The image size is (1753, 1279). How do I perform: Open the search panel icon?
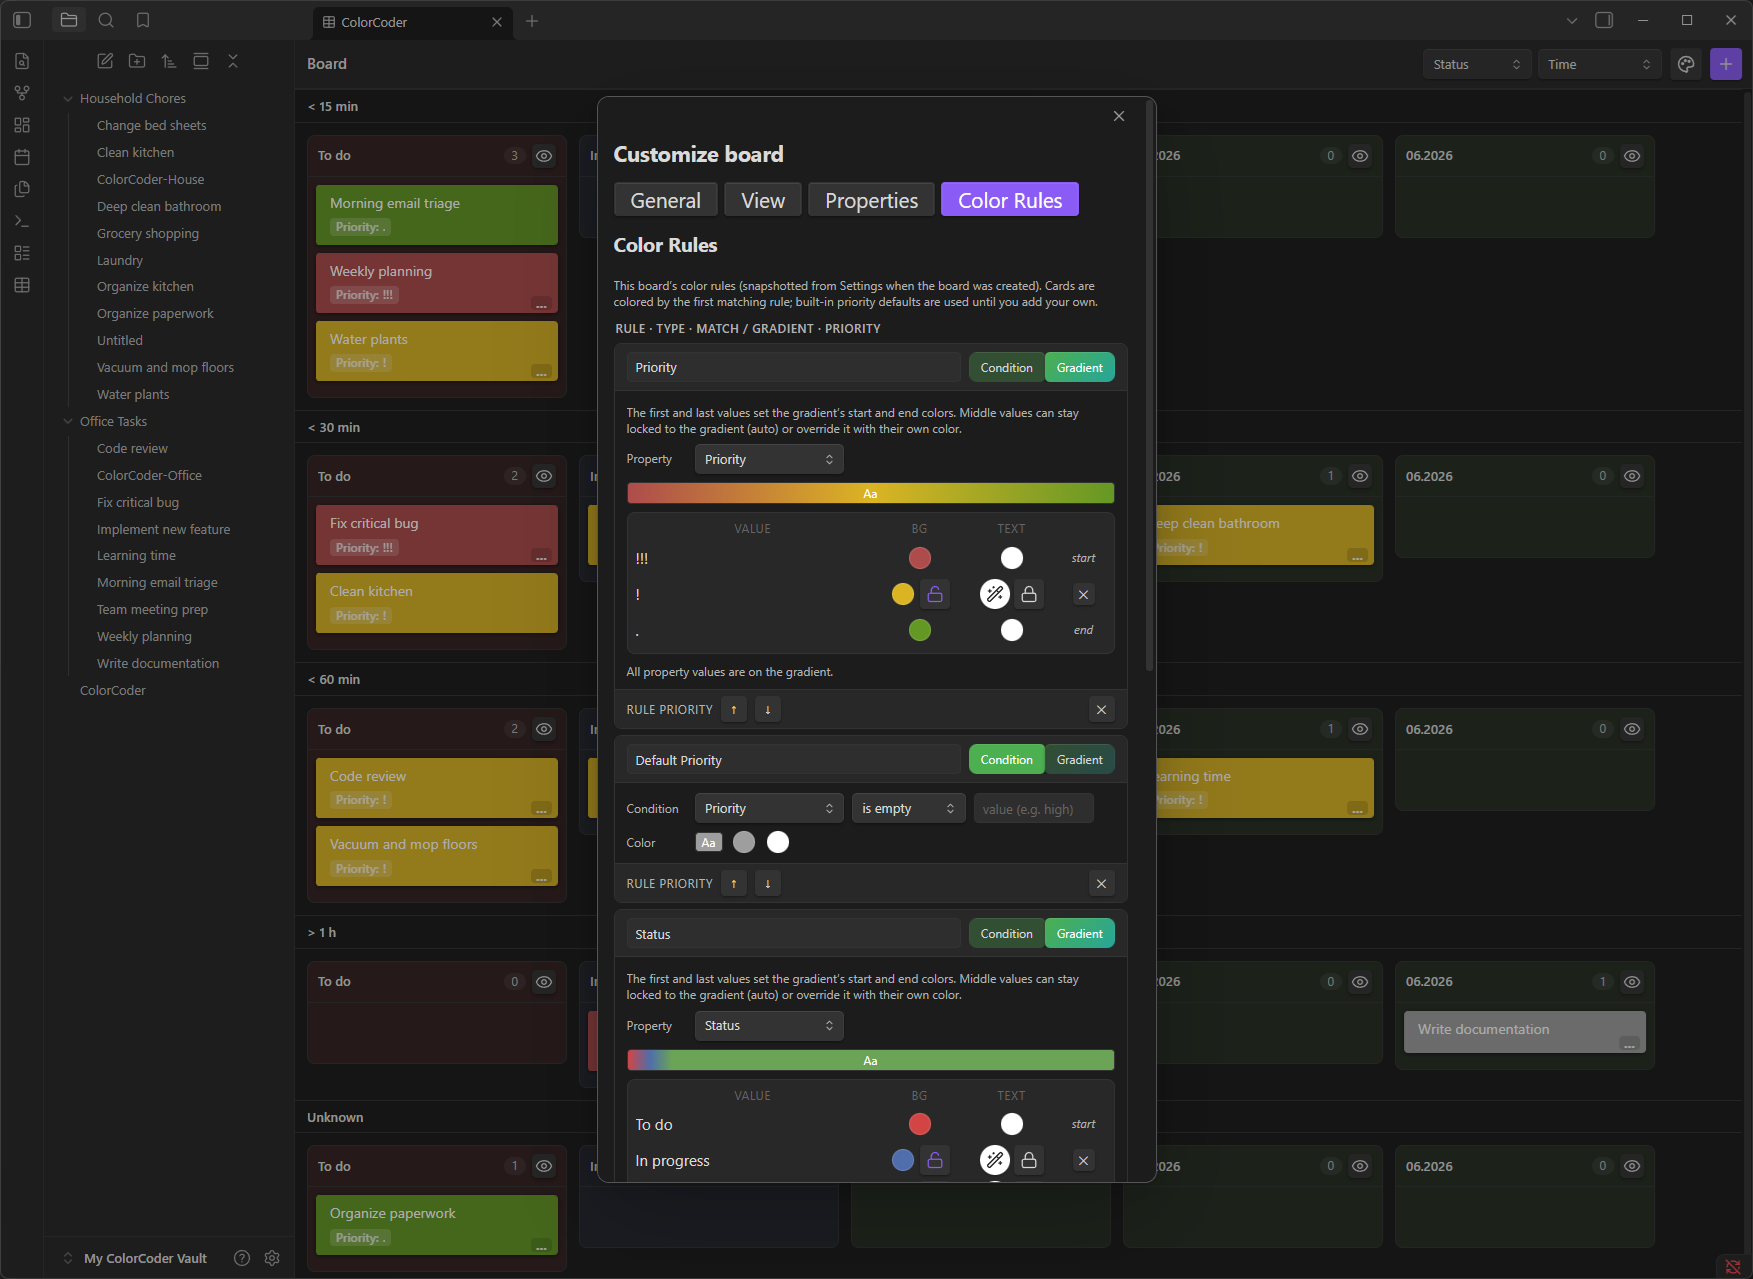point(106,20)
